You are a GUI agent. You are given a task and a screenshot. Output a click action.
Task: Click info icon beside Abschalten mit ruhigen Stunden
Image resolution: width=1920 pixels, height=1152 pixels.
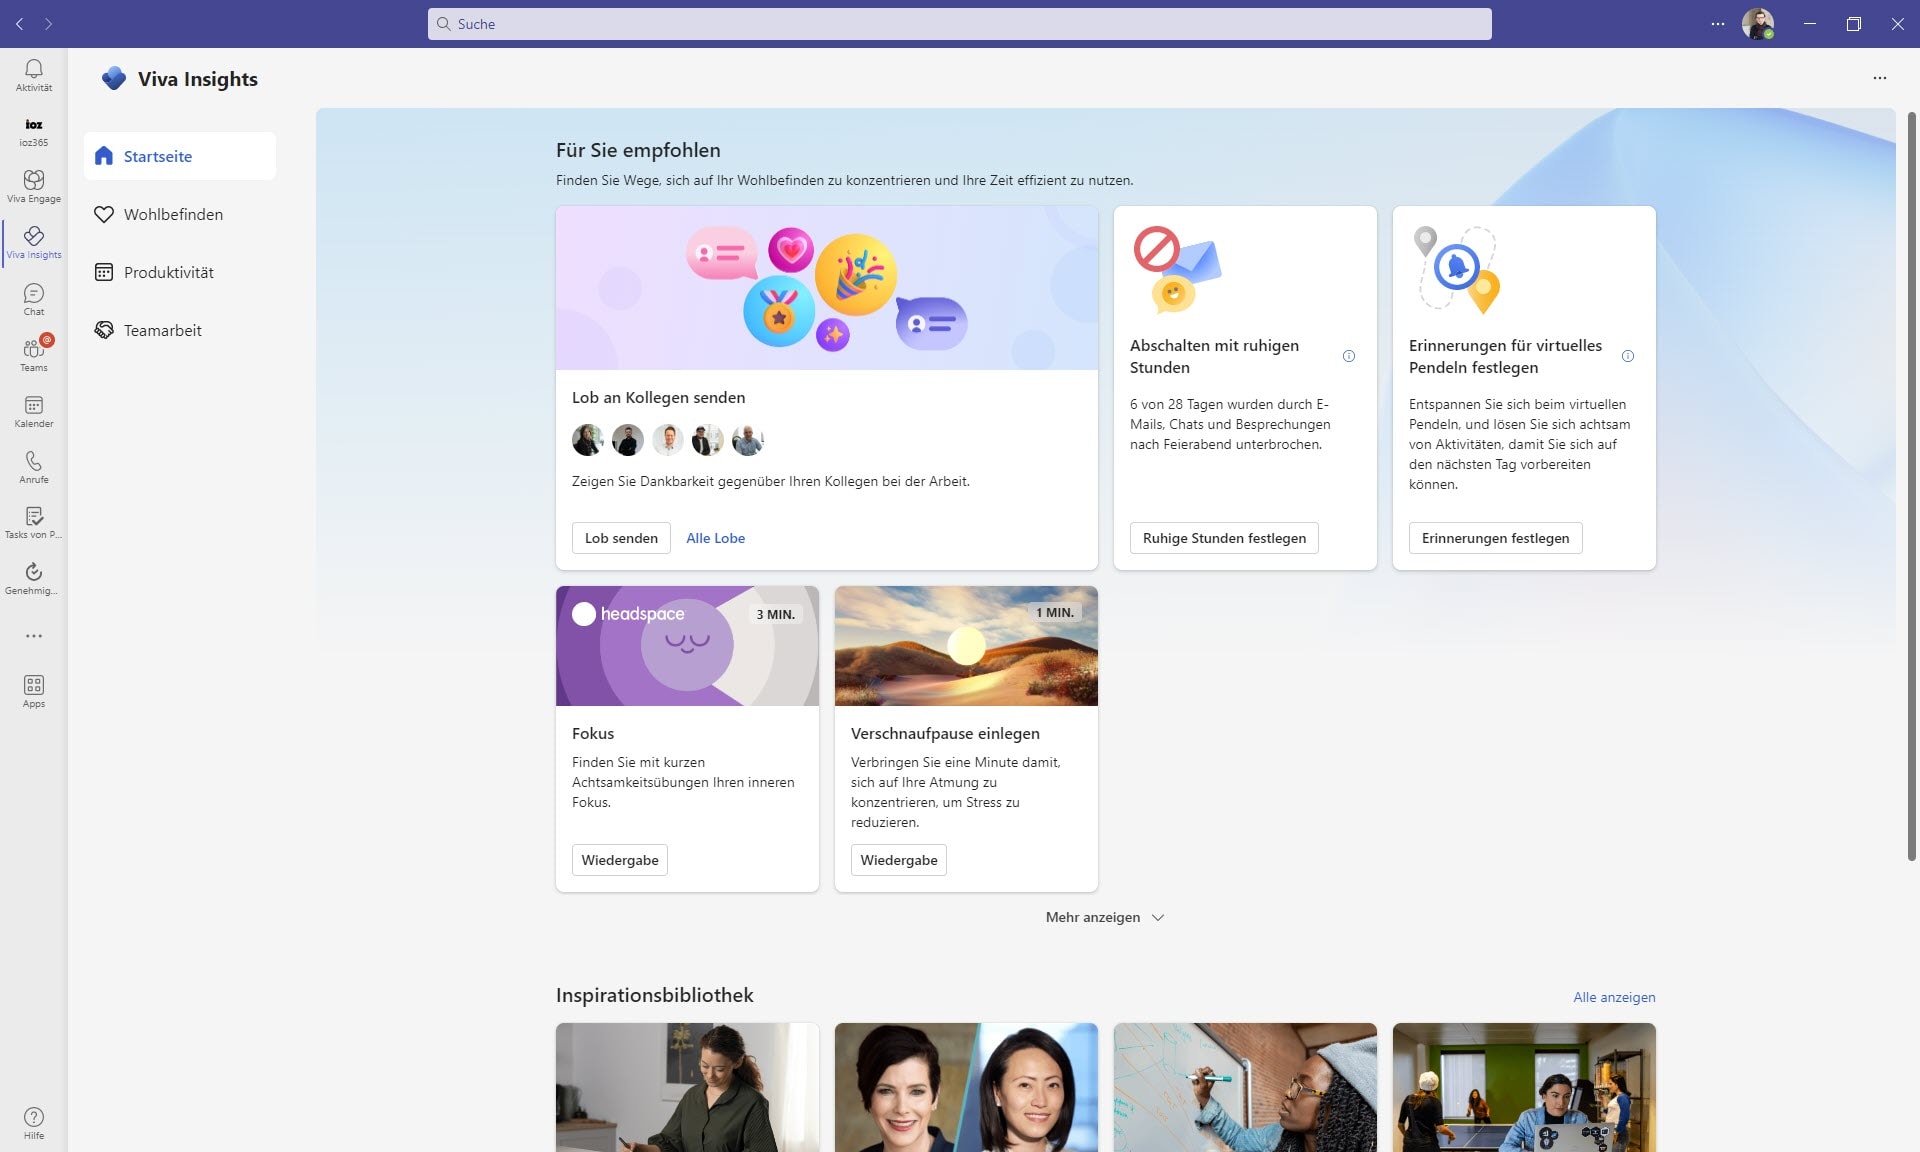pyautogui.click(x=1349, y=356)
